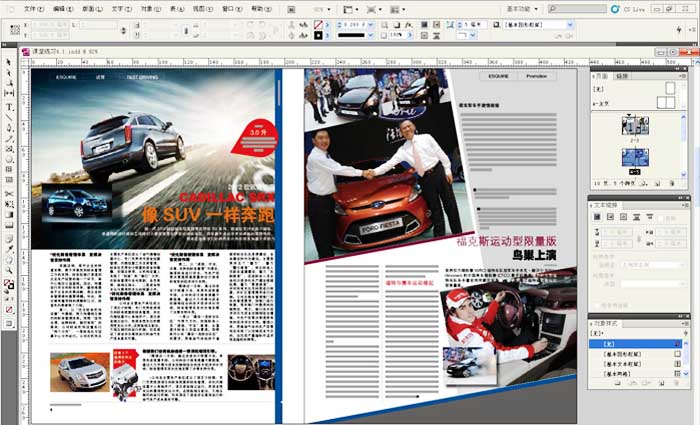Click the Pages panel vertical scrollbar
Image resolution: width=700 pixels, height=425 pixels.
683,145
